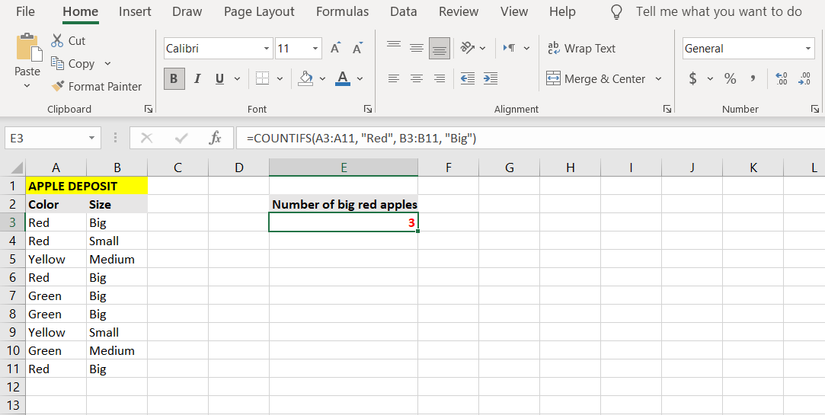Open General number format dropdown
The width and height of the screenshot is (825, 415).
coord(808,48)
